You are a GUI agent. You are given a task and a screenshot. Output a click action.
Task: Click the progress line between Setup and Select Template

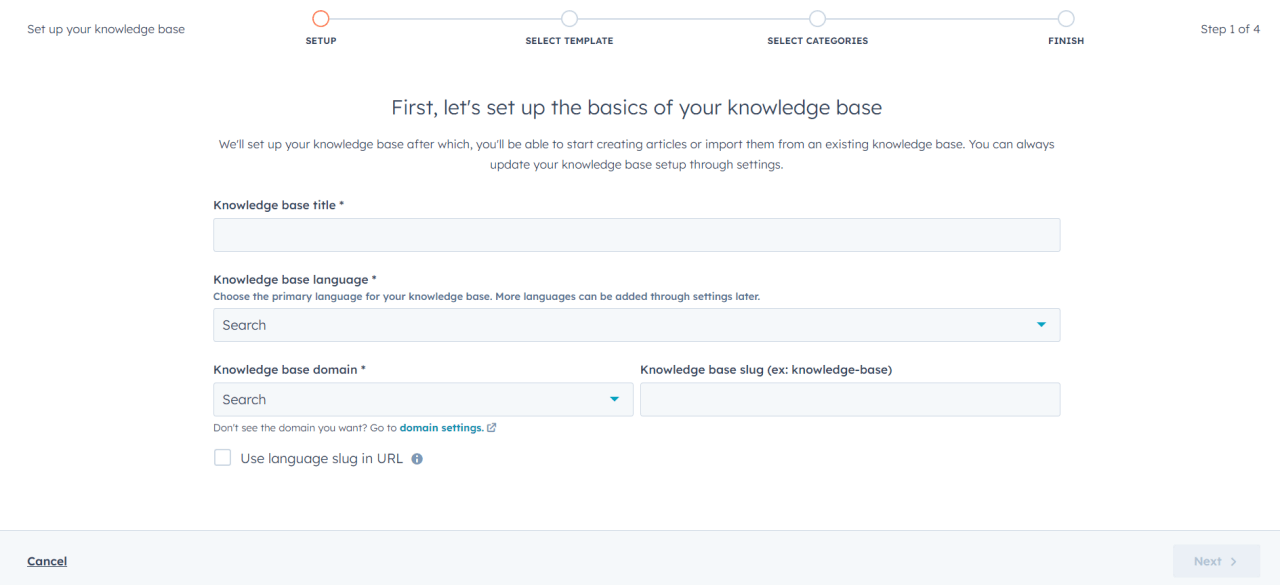445,17
